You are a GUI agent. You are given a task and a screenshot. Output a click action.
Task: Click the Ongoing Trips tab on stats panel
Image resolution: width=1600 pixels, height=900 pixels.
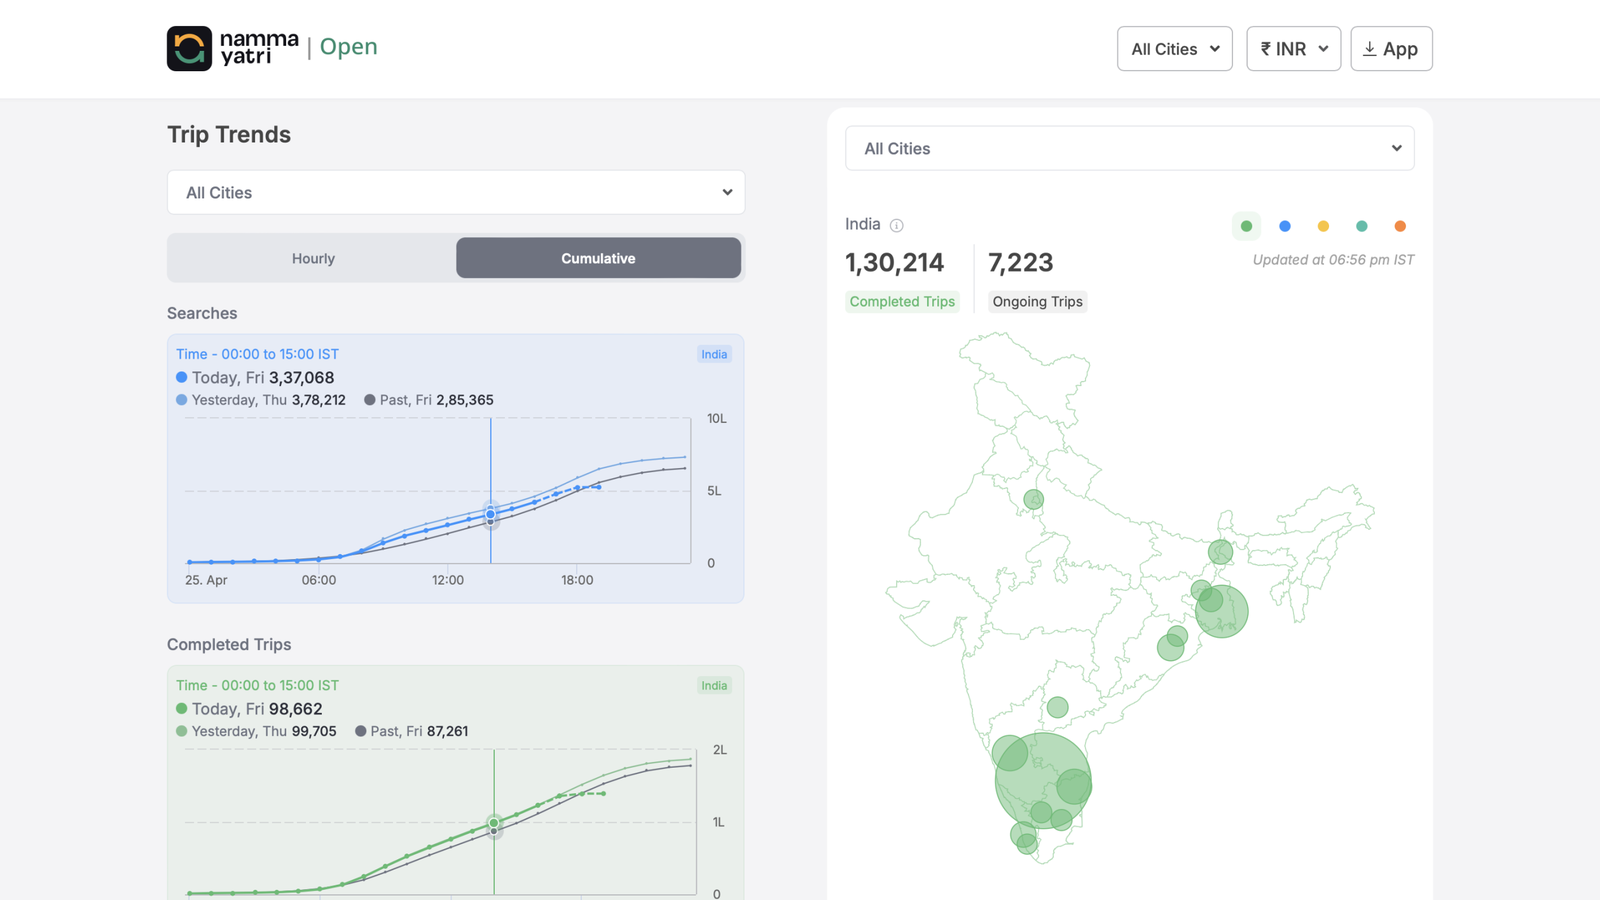pos(1037,301)
